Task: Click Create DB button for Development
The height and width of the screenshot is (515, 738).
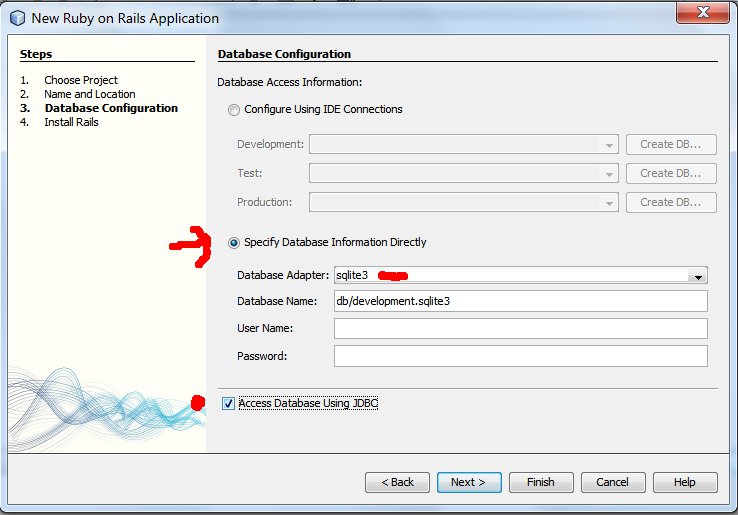Action: click(x=671, y=145)
